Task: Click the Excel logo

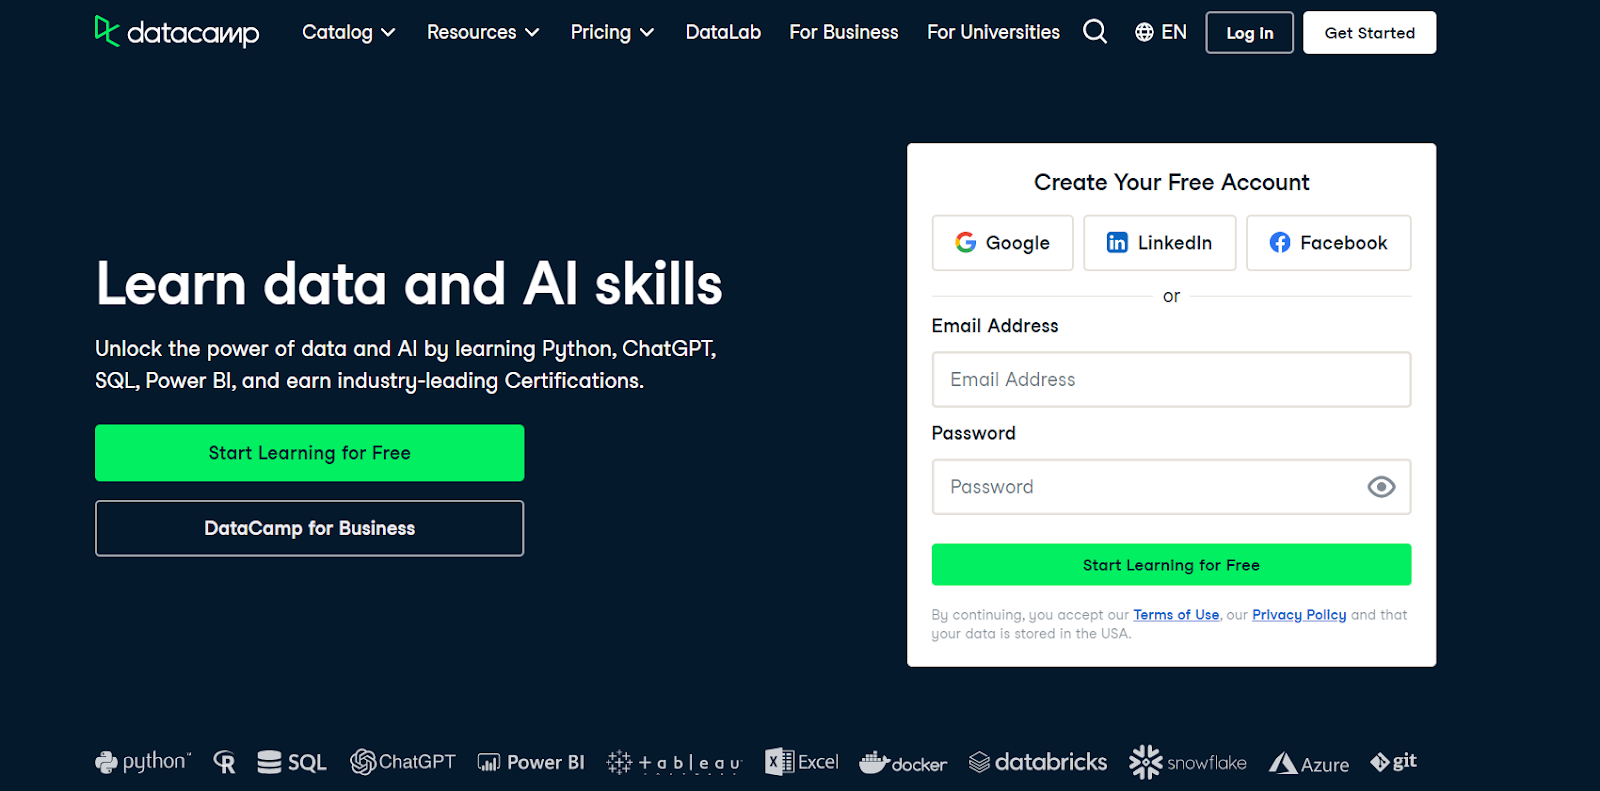Action: (x=801, y=762)
